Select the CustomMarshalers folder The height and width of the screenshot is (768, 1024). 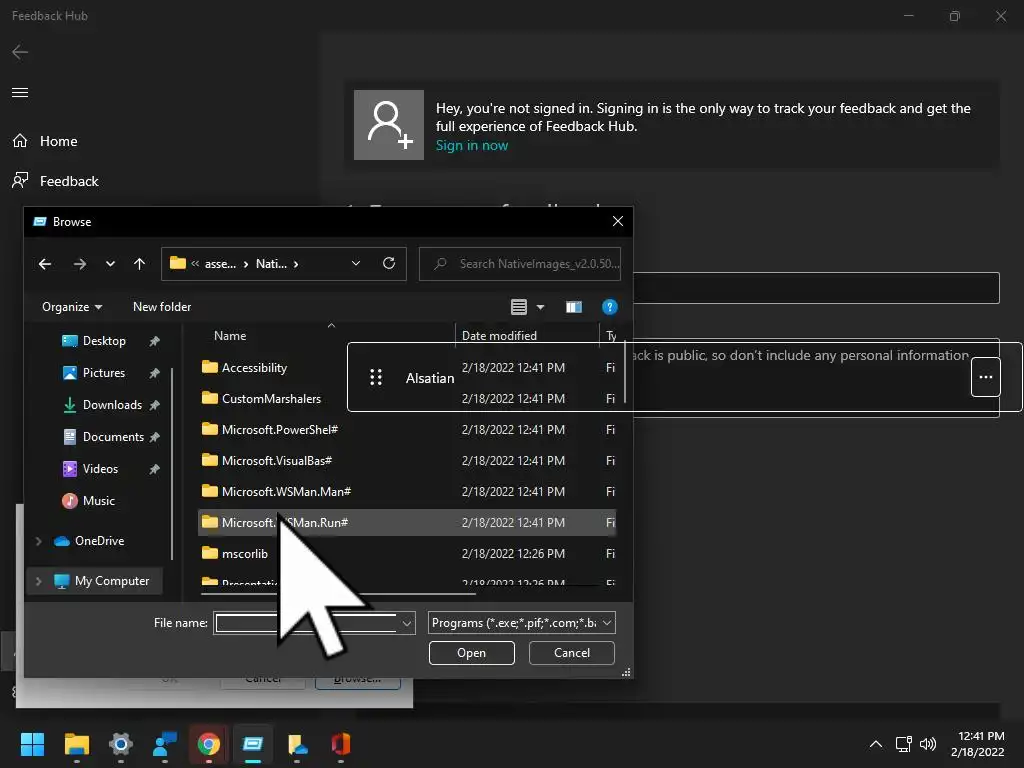[x=271, y=398]
